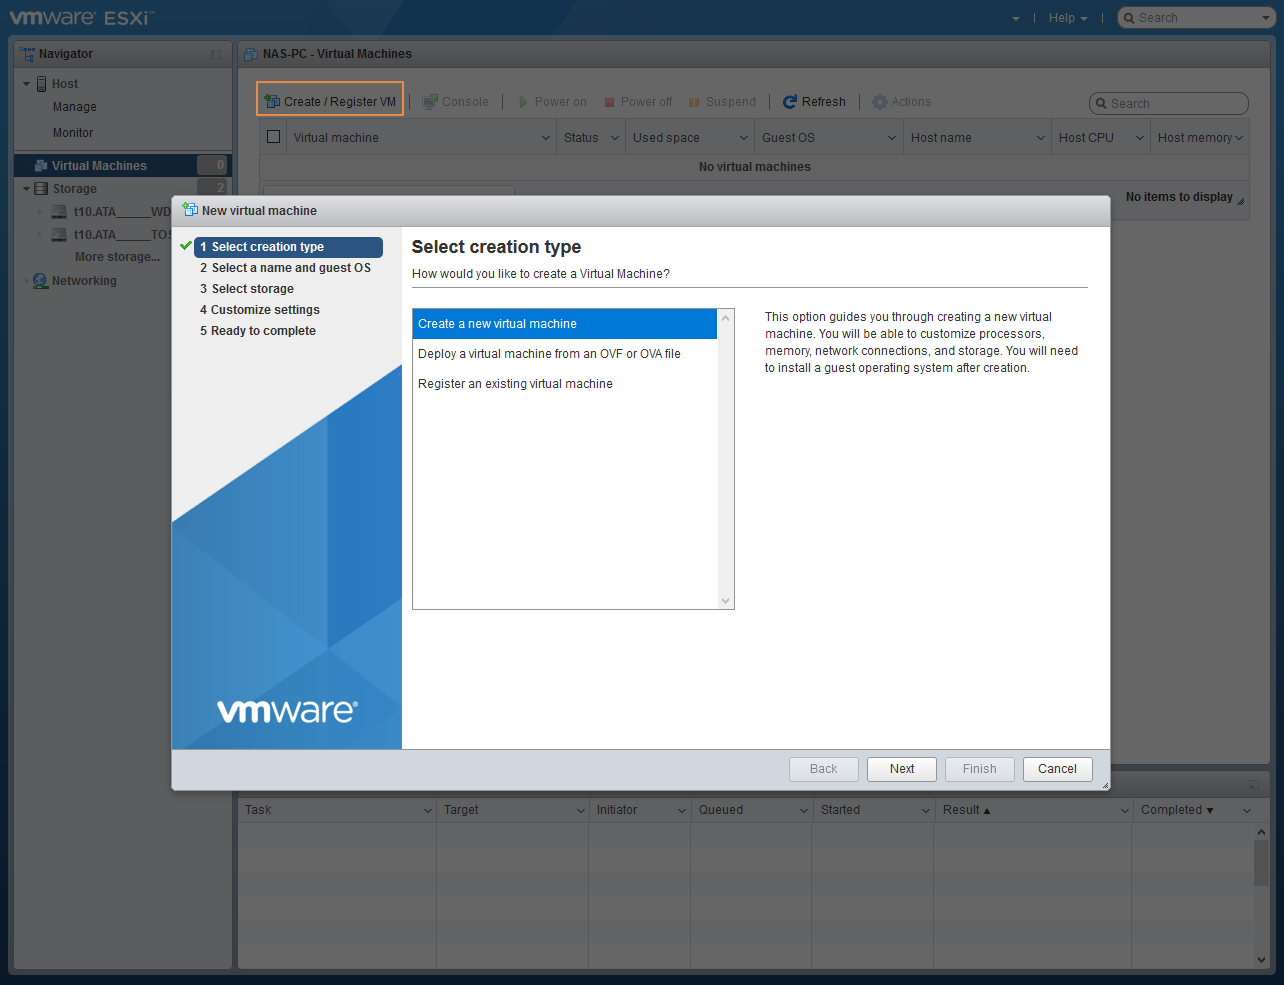The height and width of the screenshot is (985, 1284).
Task: Collapse the Host tree node
Action: pos(26,84)
